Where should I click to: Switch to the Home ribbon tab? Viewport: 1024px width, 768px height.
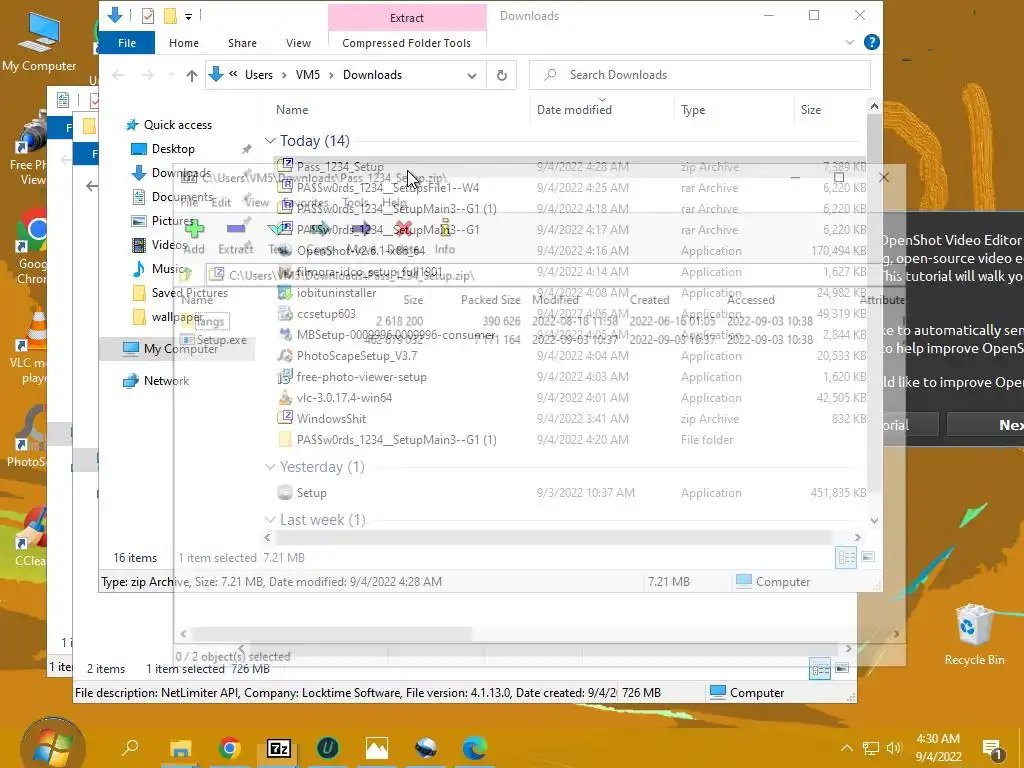point(184,43)
